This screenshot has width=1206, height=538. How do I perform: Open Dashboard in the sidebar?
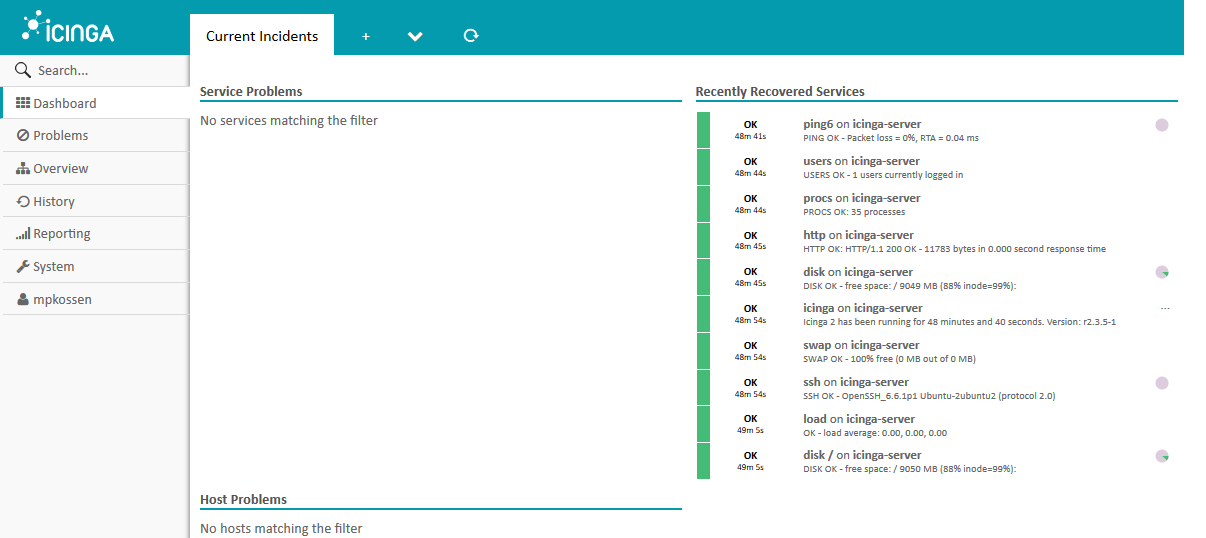[64, 103]
